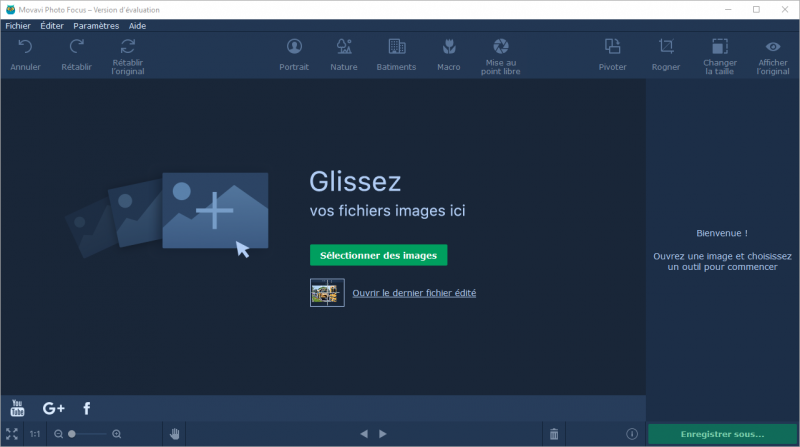
Task: Select the Portrait focus tool
Action: [294, 47]
